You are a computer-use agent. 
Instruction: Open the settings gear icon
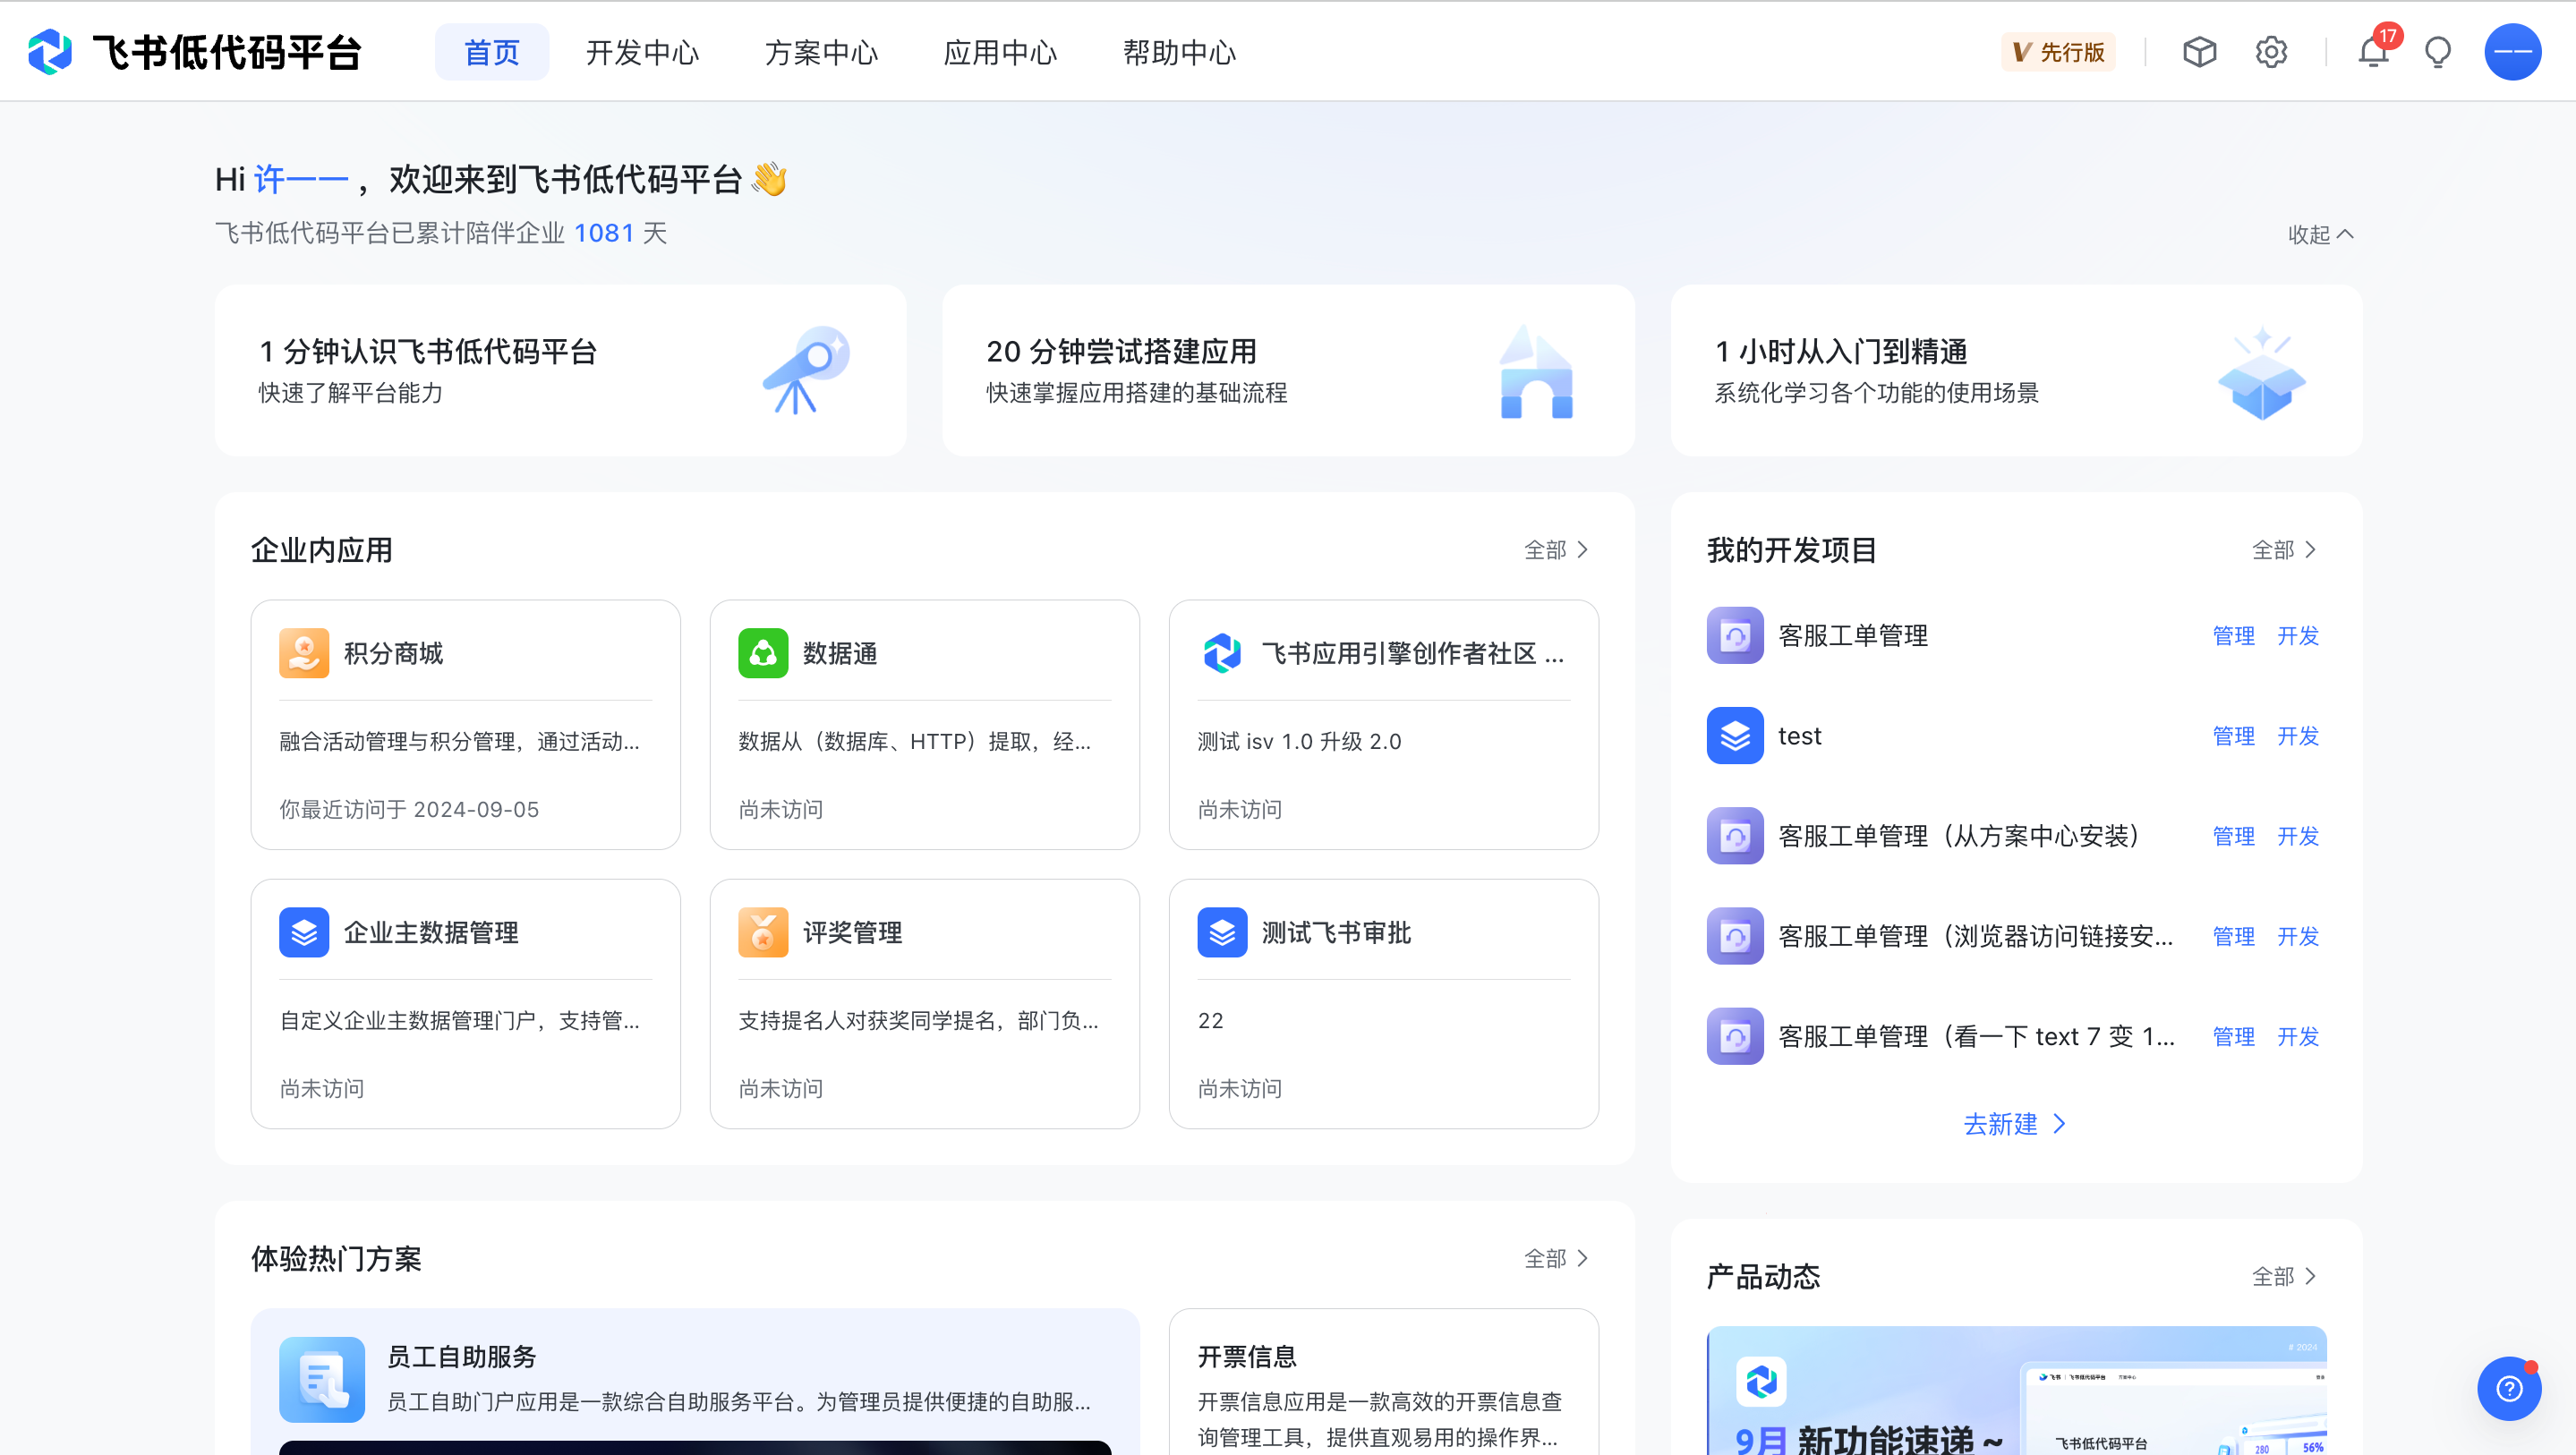(2271, 52)
